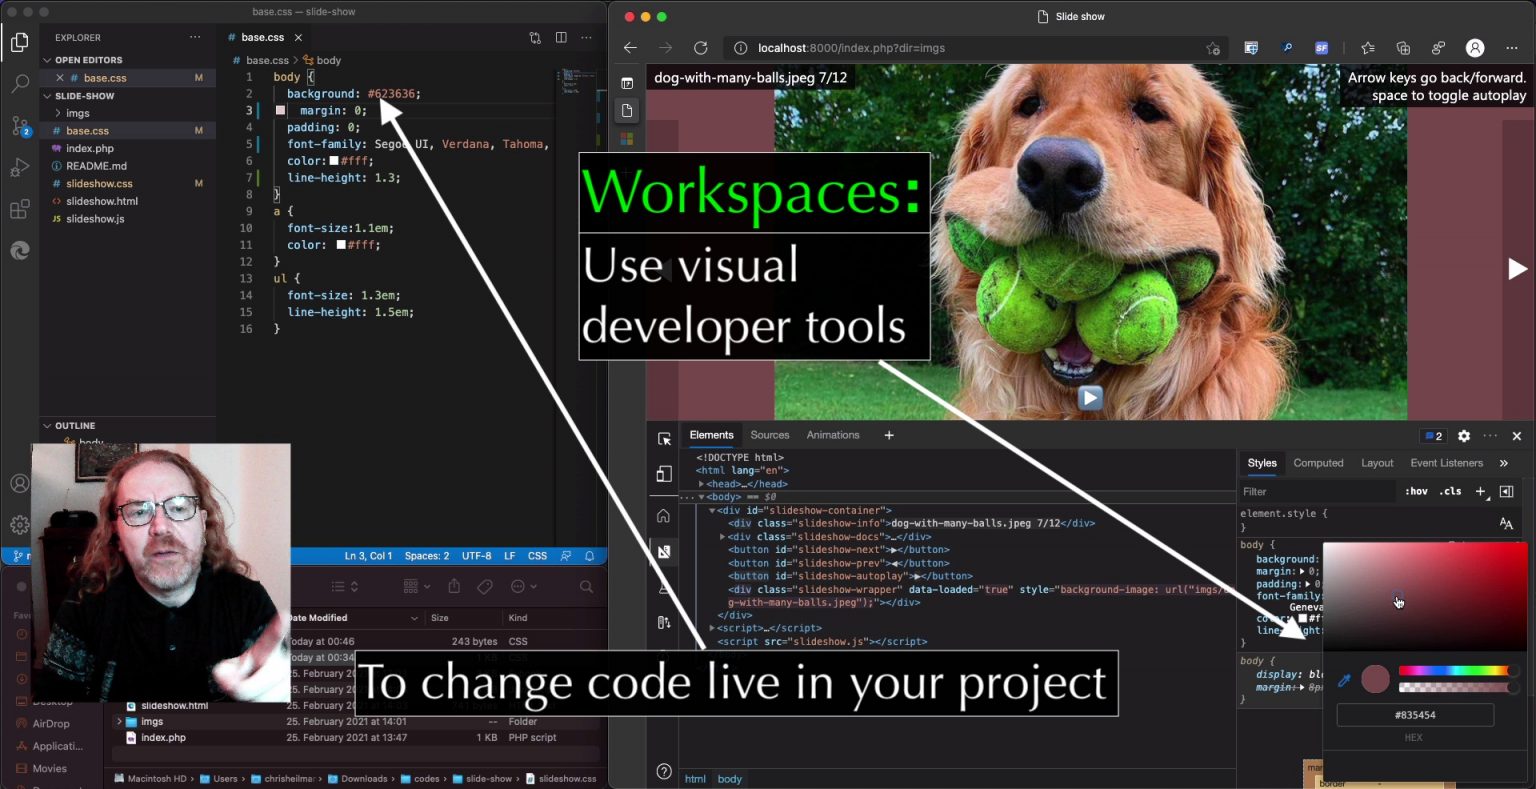Open the Extensions view in VS Code
Image resolution: width=1536 pixels, height=789 pixels.
[20, 208]
